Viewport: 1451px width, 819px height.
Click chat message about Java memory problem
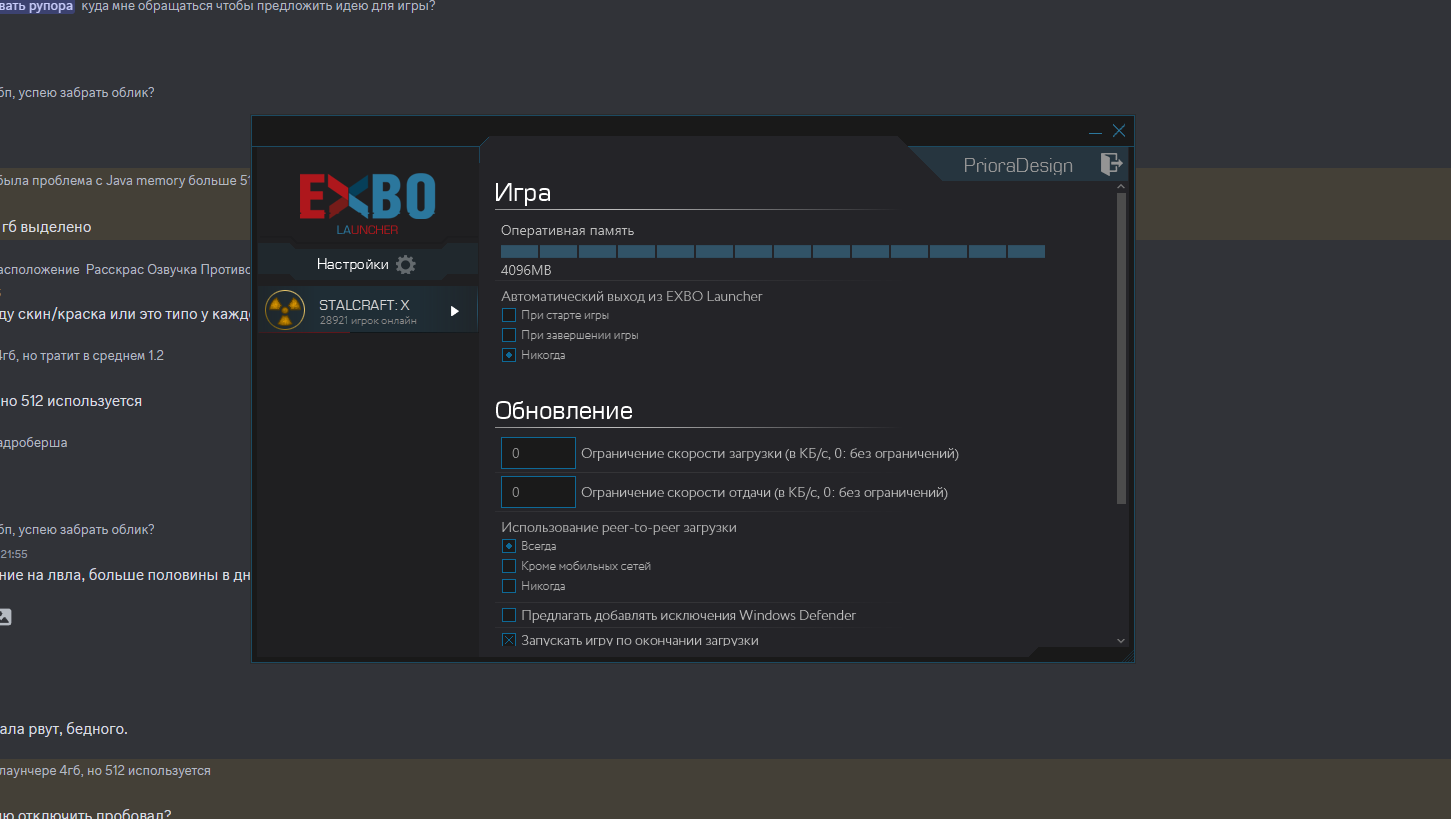(x=125, y=181)
